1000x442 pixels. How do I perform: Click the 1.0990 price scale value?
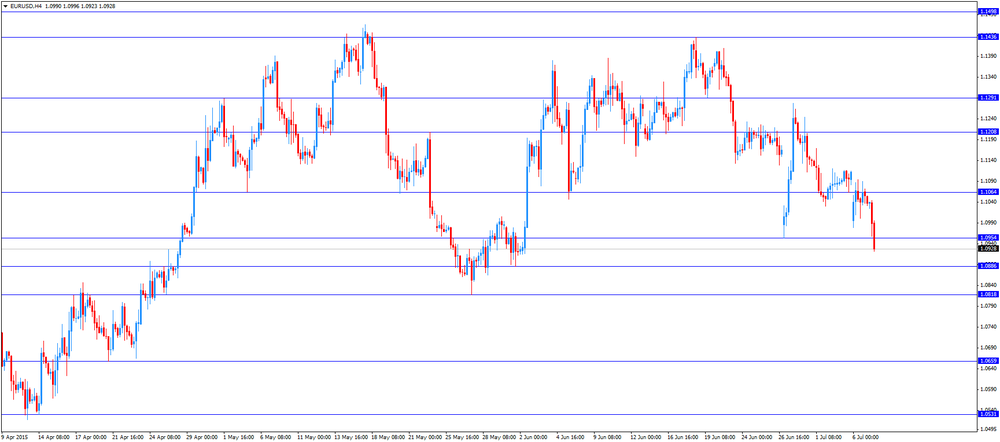989,223
